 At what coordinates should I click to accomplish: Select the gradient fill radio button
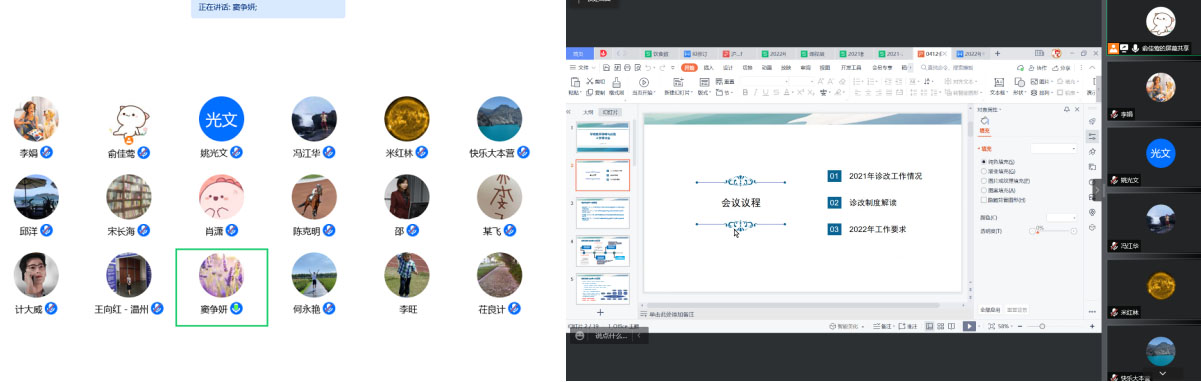[x=984, y=171]
